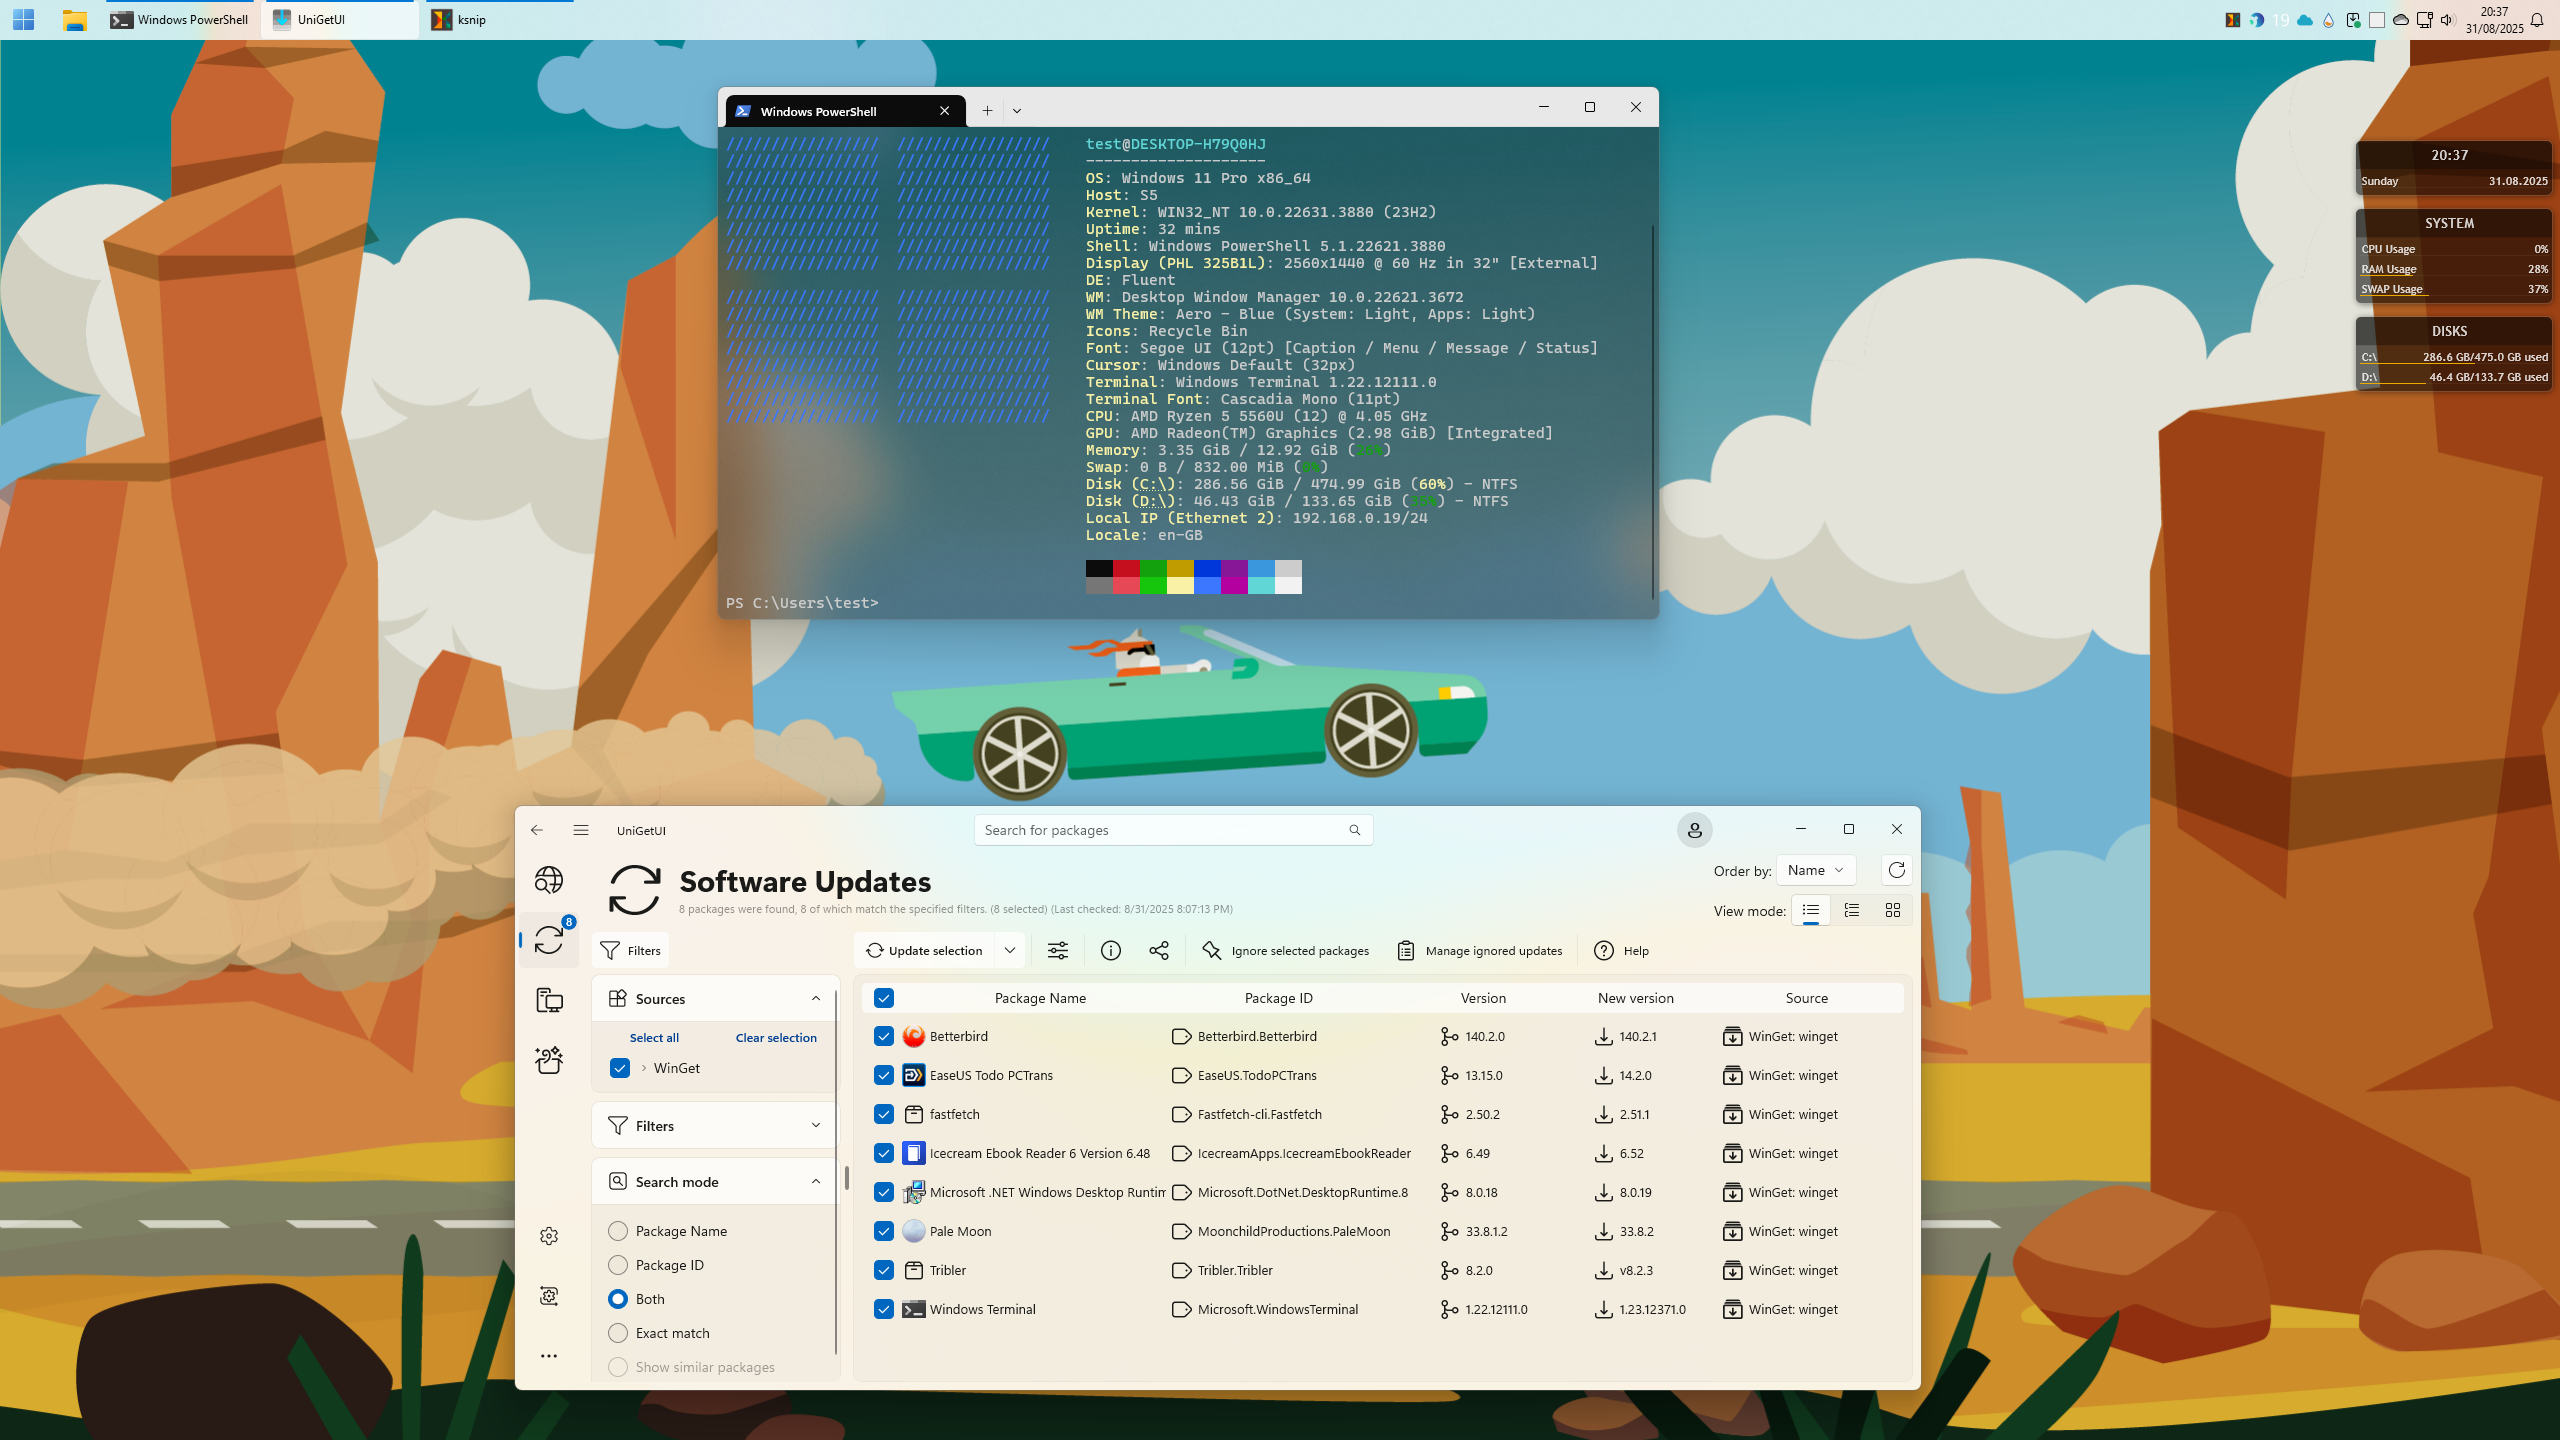Open Discover Packages globe icon in sidebar
The image size is (2560, 1440).
pos(548,880)
